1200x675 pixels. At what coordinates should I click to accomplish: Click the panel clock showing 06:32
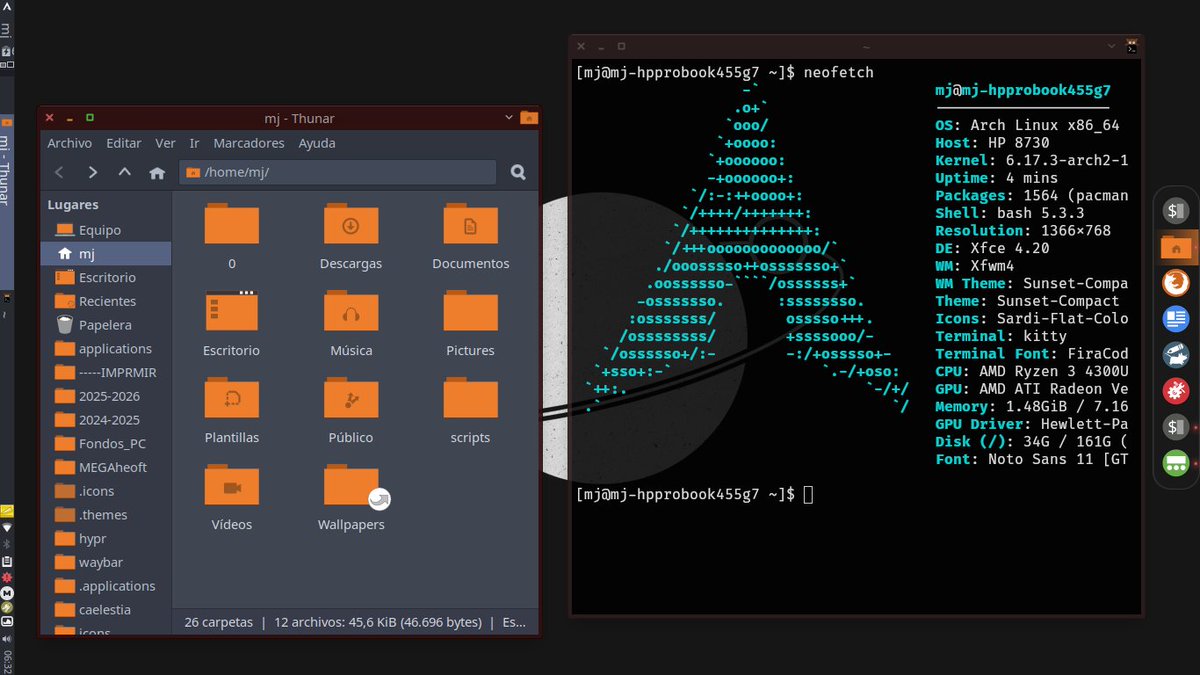pos(7,661)
